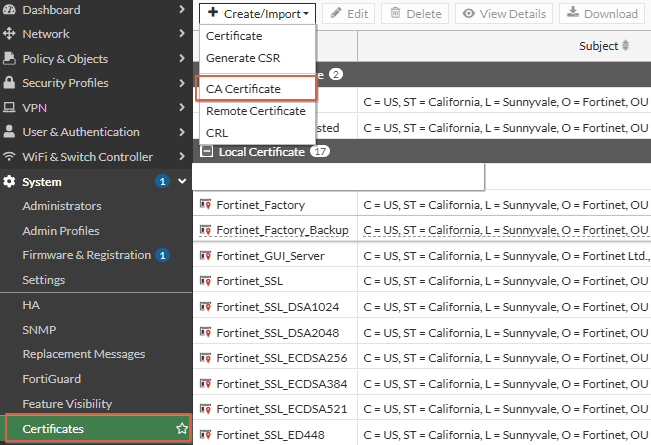Expand the User & Authentication chevron
This screenshot has width=651, height=445.
point(182,132)
